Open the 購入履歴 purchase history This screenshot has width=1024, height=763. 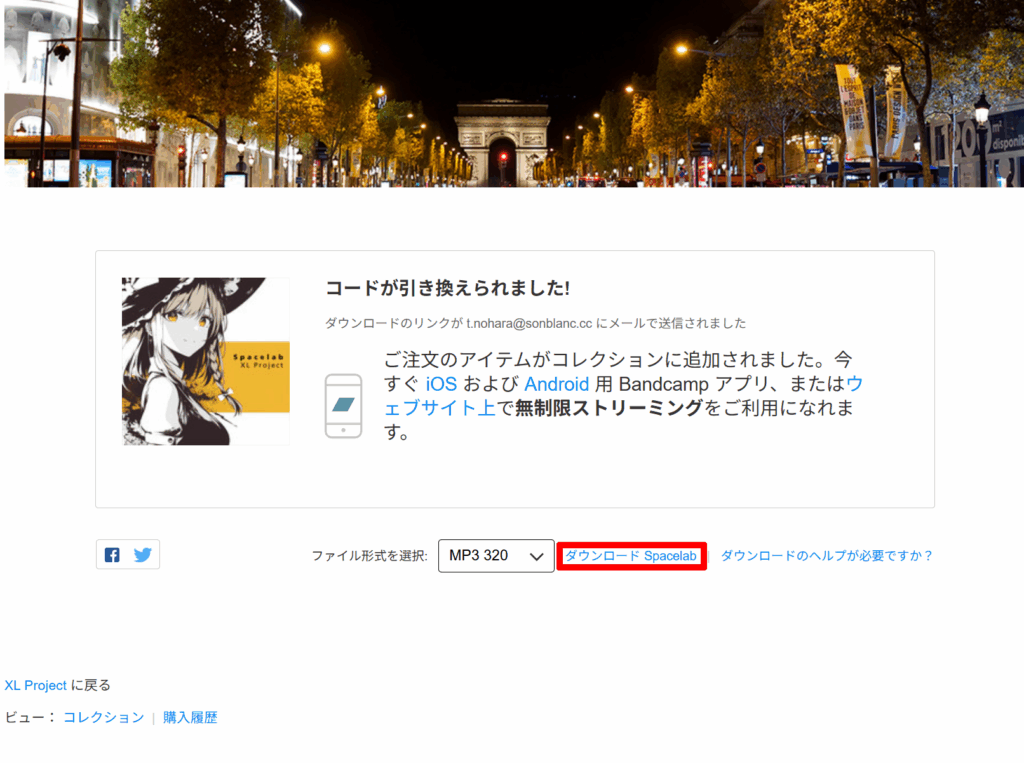[x=190, y=717]
